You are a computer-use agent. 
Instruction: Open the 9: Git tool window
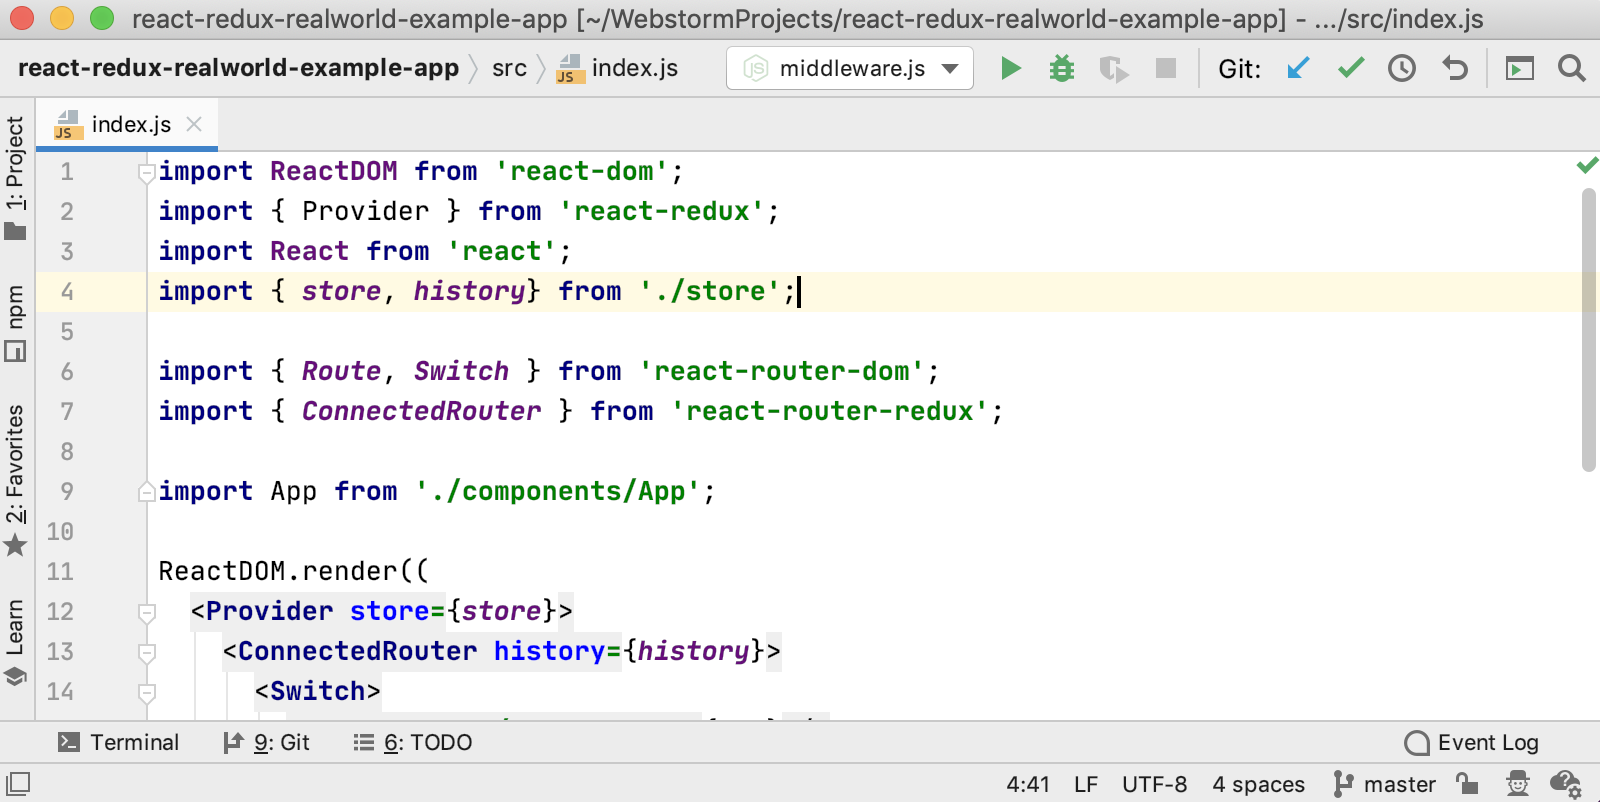266,742
